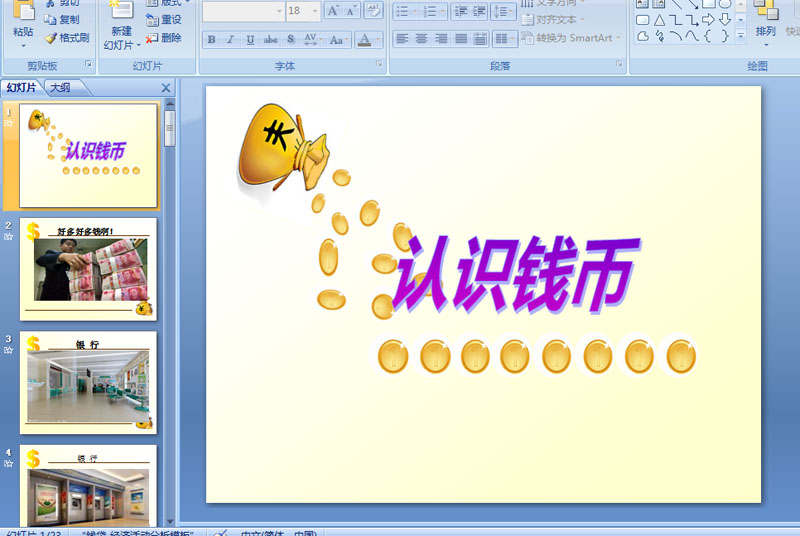Viewport: 800px width, 536px height.
Task: Select the arc shape
Action: (x=676, y=36)
